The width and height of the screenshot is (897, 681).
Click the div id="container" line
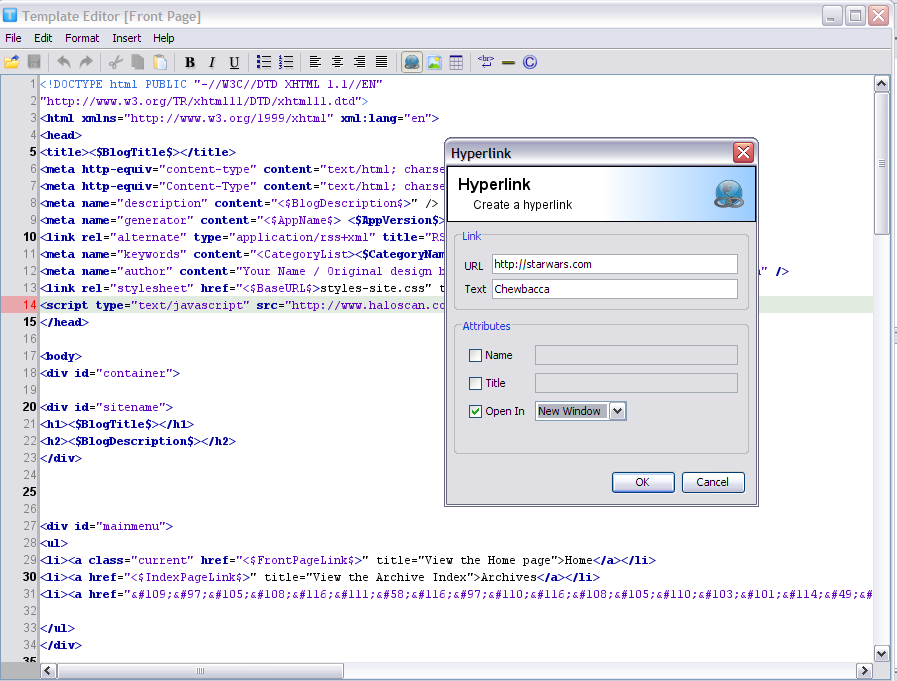(x=110, y=373)
